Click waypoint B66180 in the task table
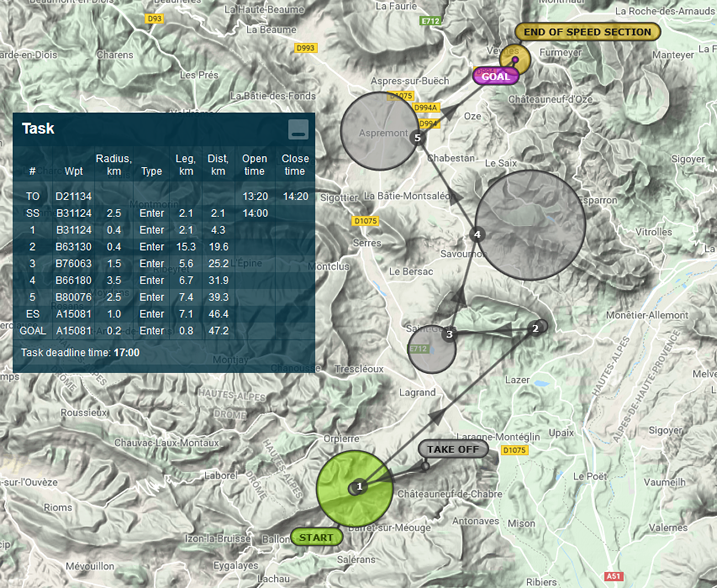717x588 pixels. [x=74, y=280]
